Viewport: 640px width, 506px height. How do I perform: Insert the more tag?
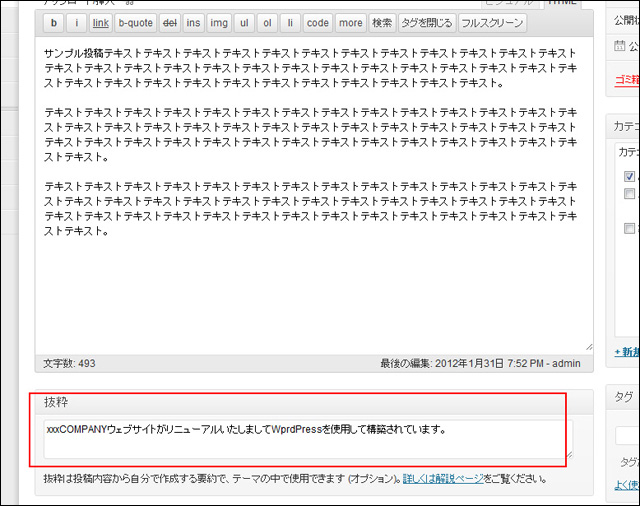[350, 22]
